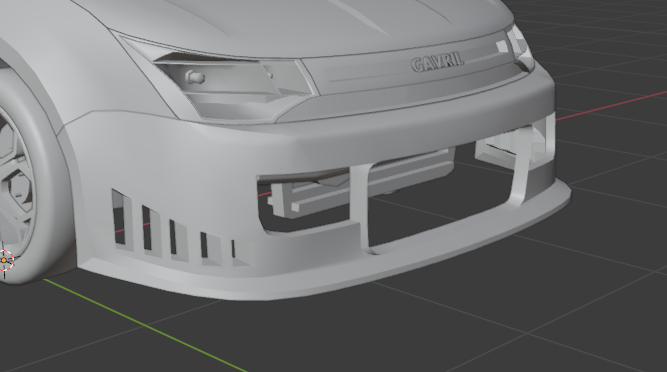Click the GAVRIL emblem lettering on the grille

[x=437, y=63]
